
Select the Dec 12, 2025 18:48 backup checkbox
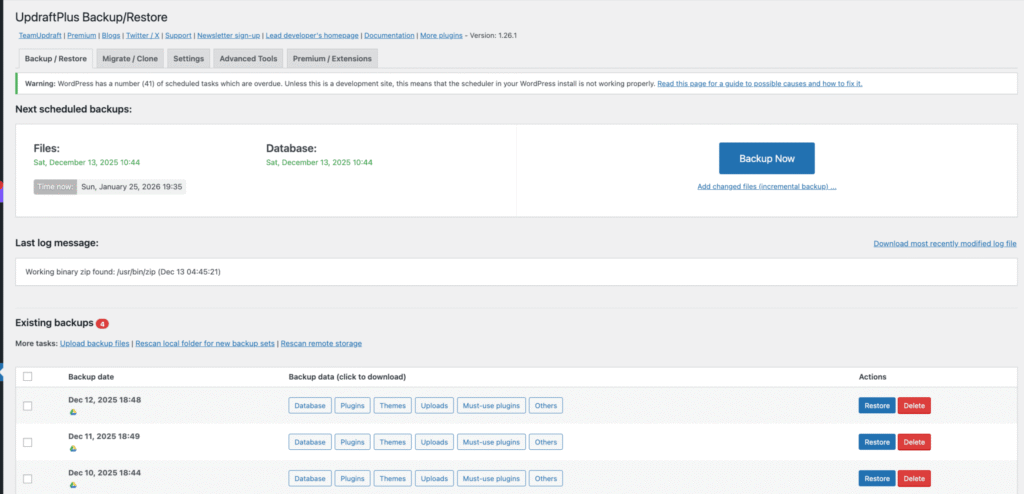tap(27, 406)
